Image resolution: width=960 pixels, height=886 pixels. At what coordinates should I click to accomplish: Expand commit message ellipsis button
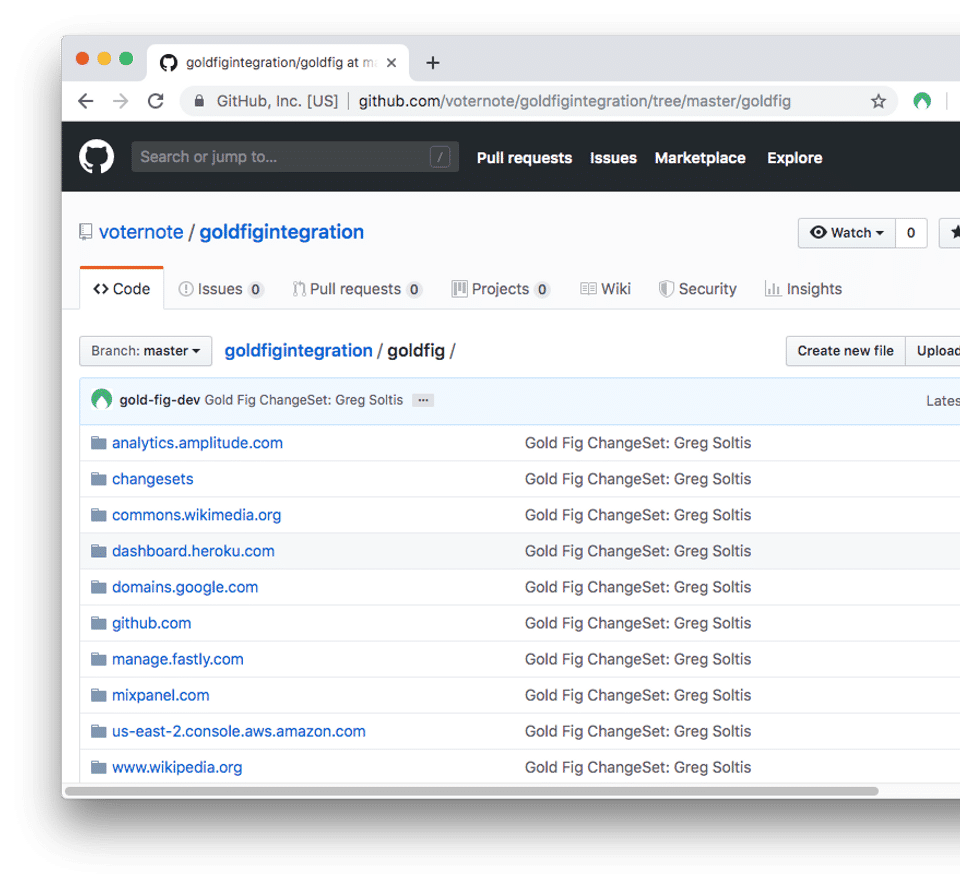[x=423, y=400]
